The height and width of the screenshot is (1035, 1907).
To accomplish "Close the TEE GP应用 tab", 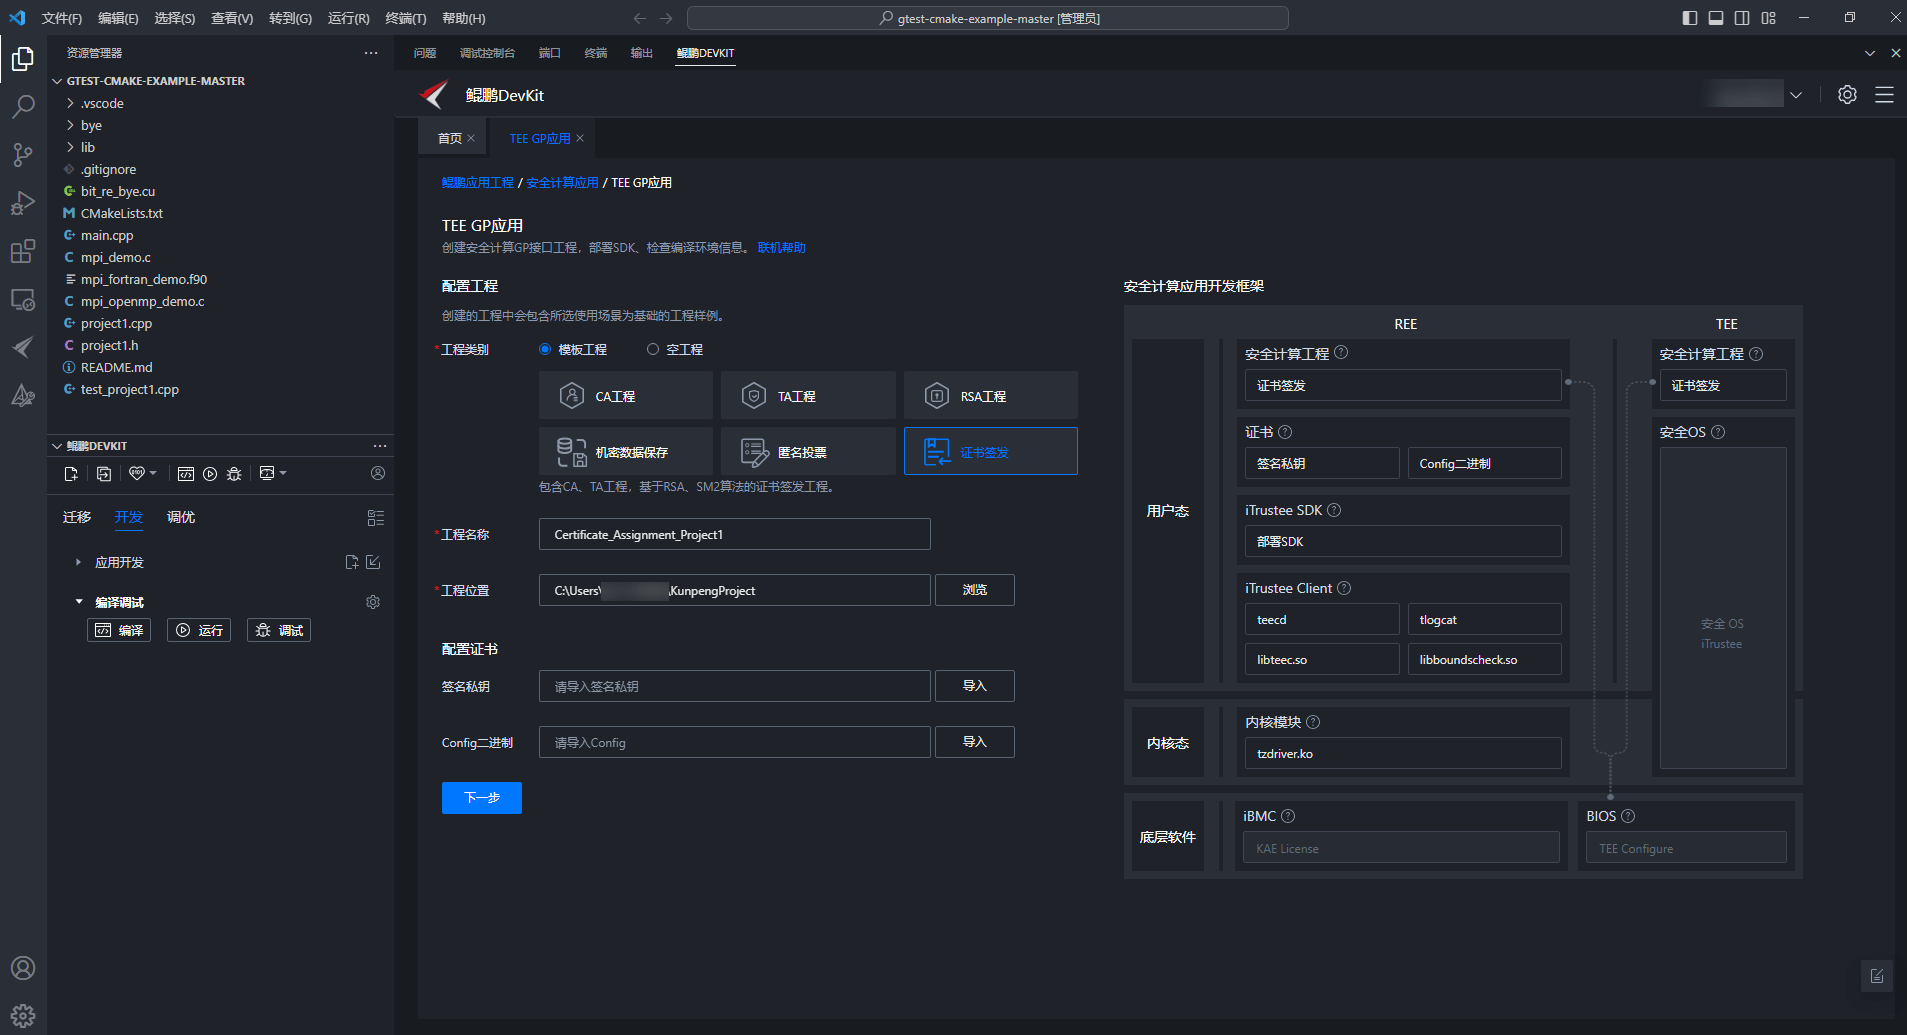I will click(x=580, y=138).
